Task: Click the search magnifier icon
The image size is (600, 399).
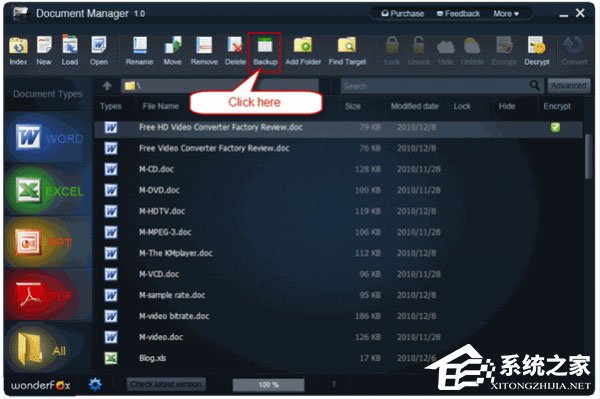Action: [535, 85]
